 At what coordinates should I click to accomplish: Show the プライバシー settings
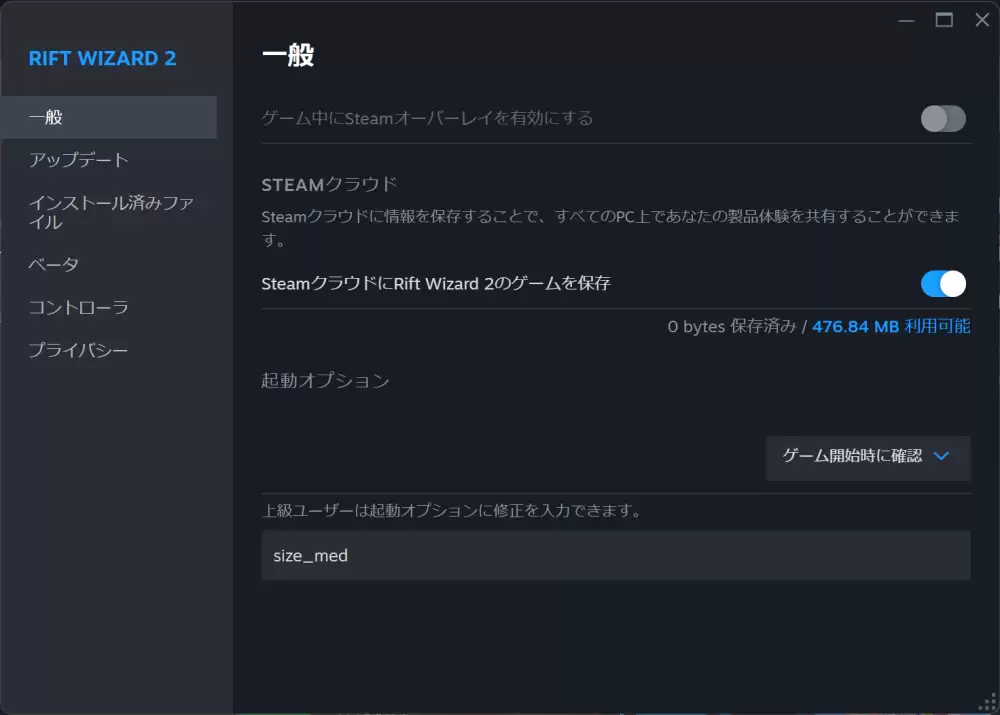click(x=78, y=351)
